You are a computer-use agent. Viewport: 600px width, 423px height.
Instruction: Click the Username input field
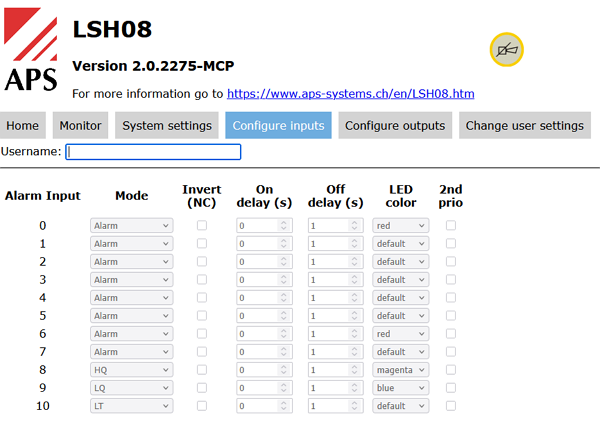click(x=153, y=152)
